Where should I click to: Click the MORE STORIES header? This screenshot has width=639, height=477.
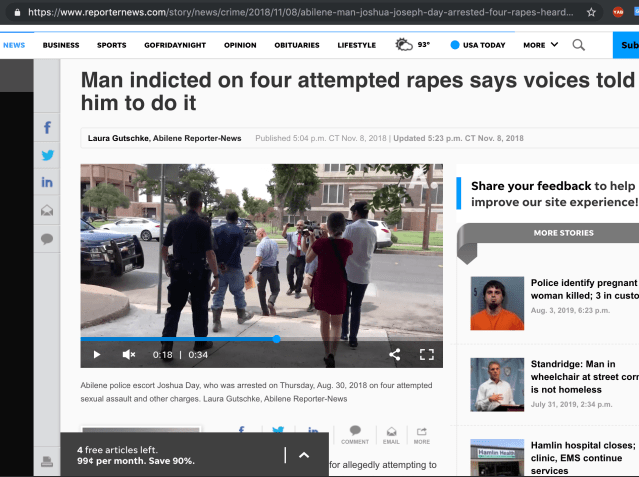click(564, 233)
